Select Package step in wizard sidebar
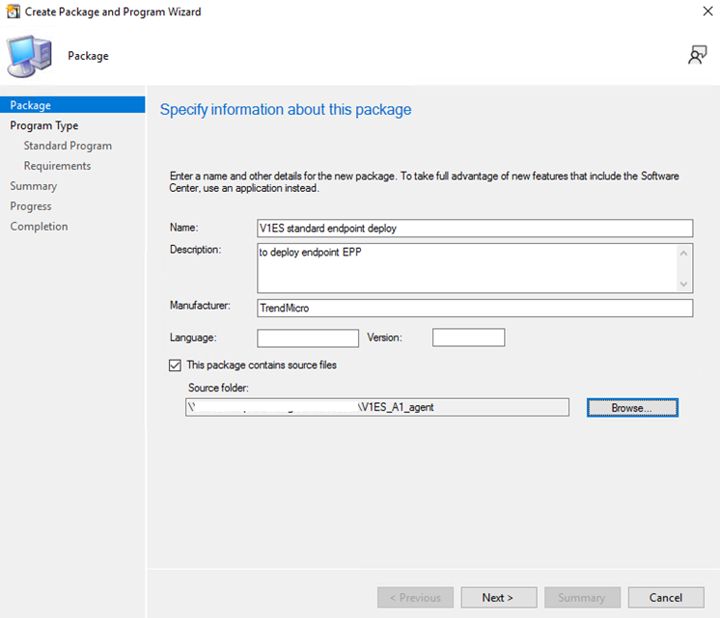Image resolution: width=720 pixels, height=618 pixels. (31, 105)
